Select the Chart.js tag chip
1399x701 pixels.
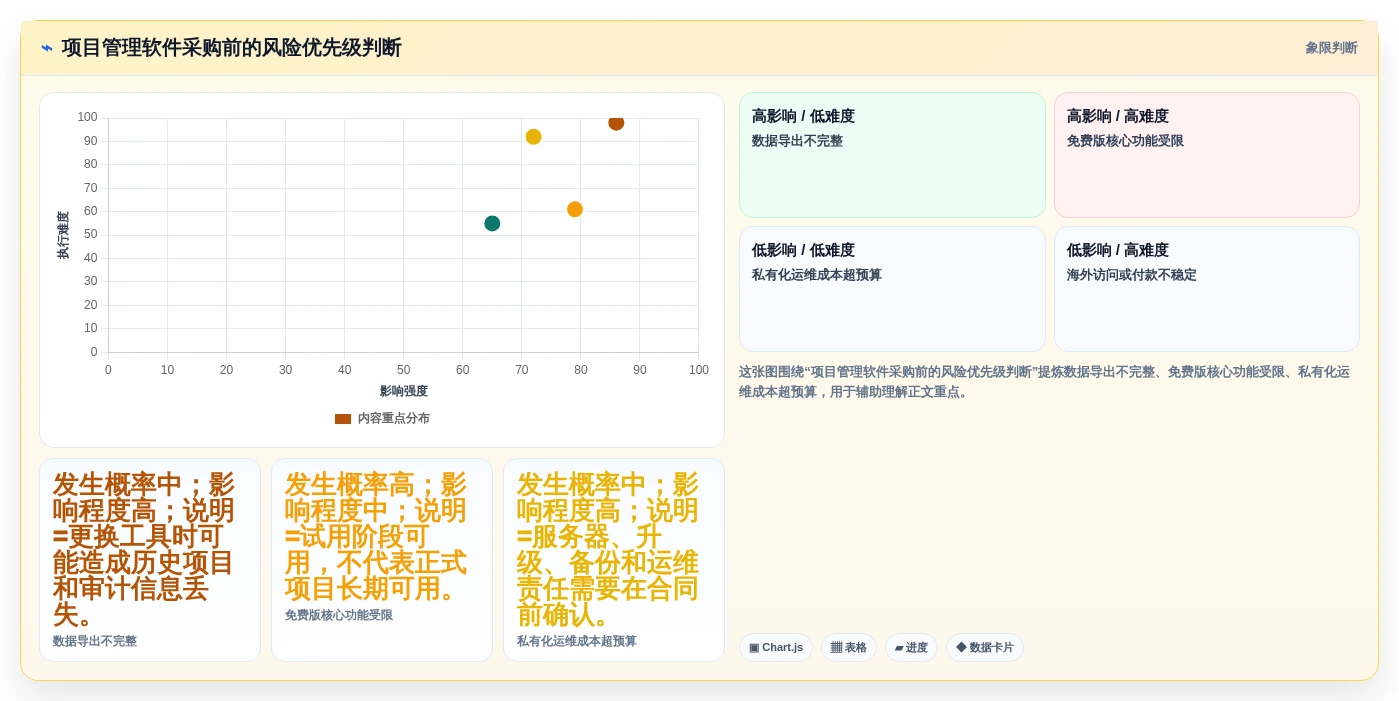click(x=776, y=648)
